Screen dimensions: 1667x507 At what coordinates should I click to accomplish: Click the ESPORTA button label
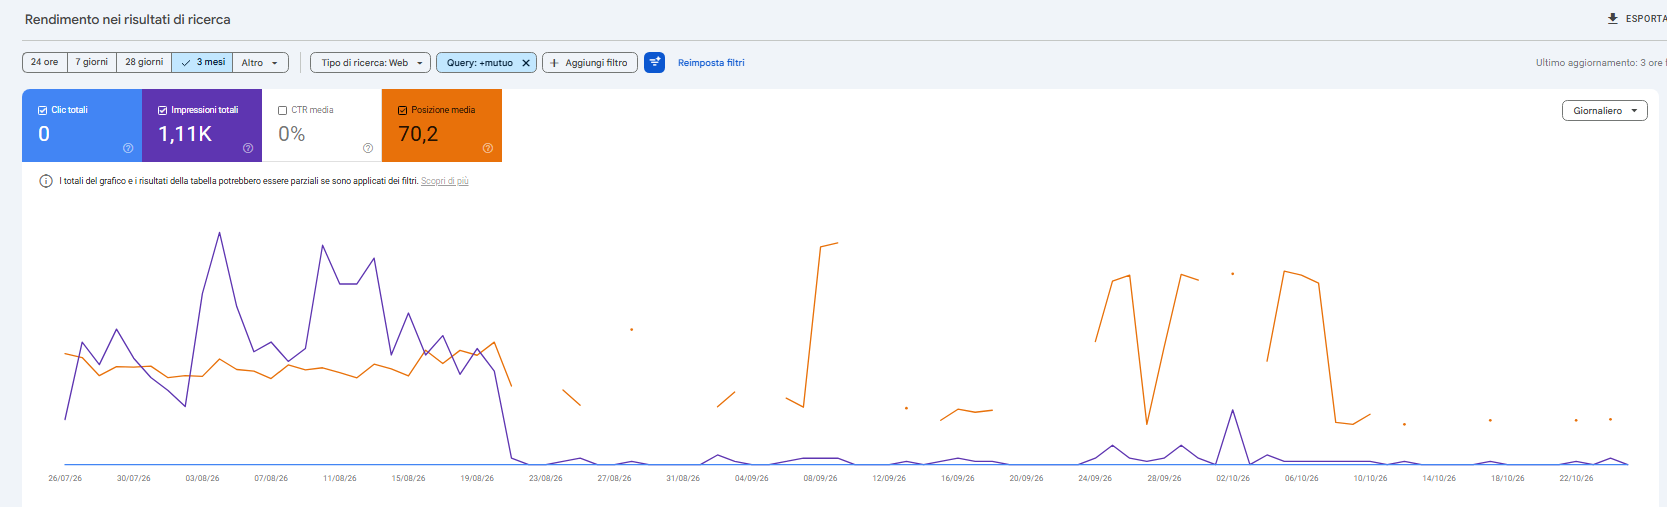tap(1645, 19)
